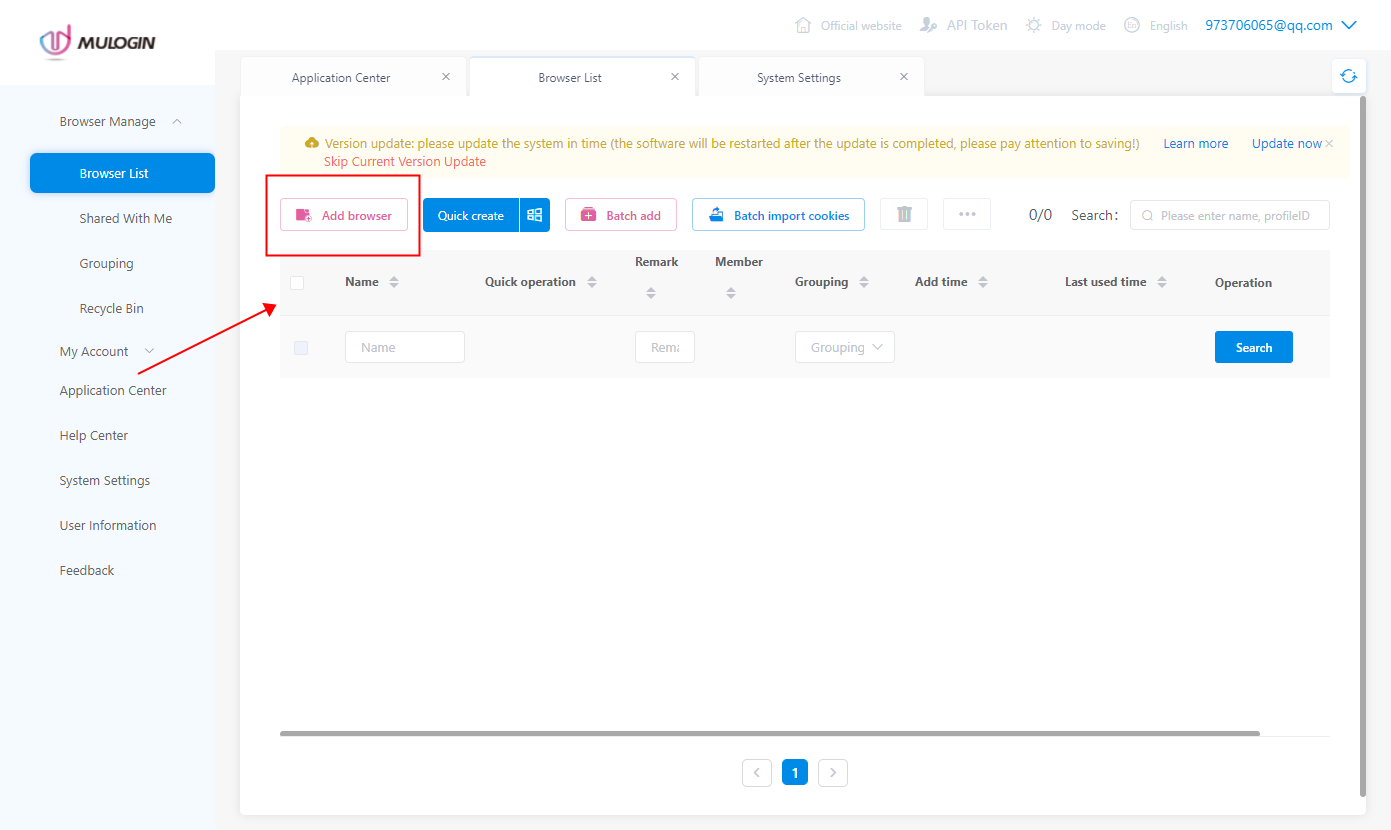
Task: Open the Grouping filter dropdown
Action: click(x=844, y=347)
